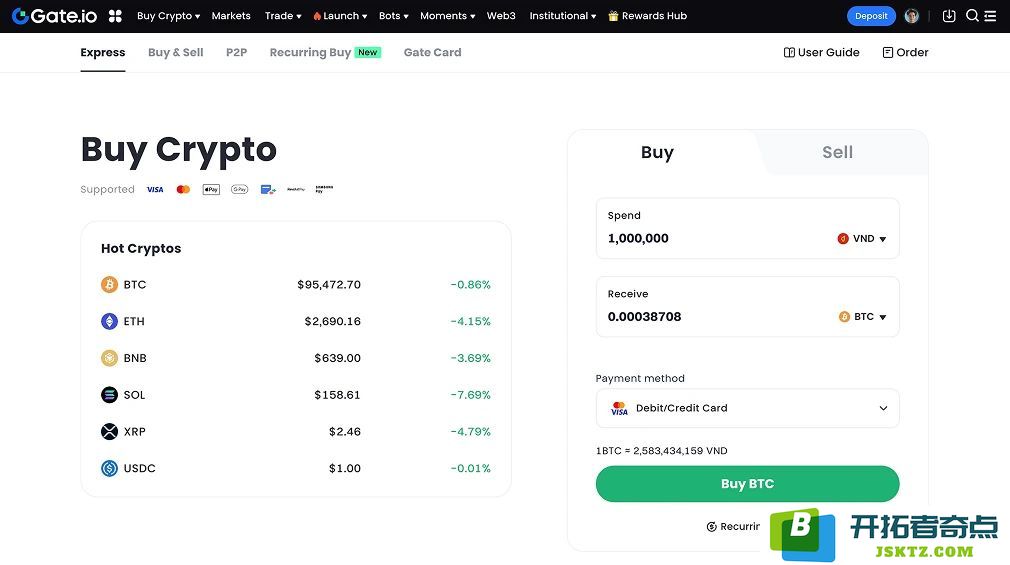Open the apps grid icon beside Gate.io logo
Viewport: 1010px width, 565px height.
(x=115, y=16)
